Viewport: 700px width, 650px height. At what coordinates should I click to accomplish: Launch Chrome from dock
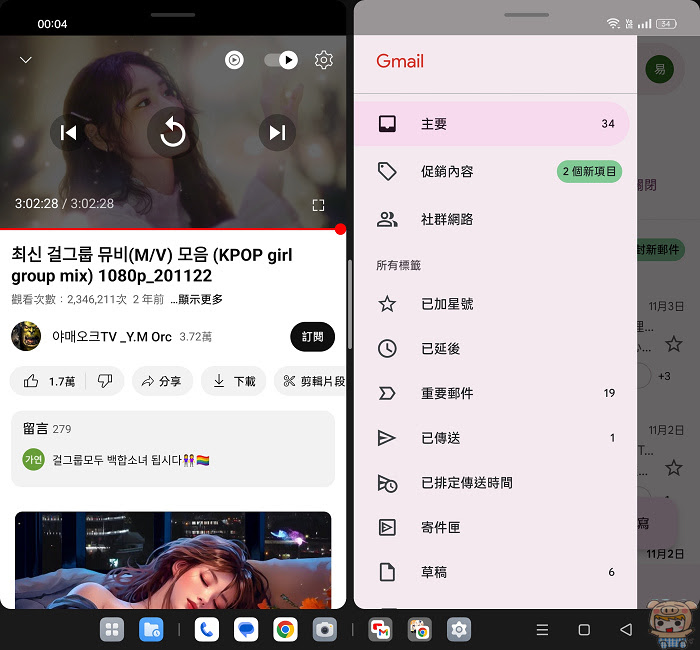point(285,629)
